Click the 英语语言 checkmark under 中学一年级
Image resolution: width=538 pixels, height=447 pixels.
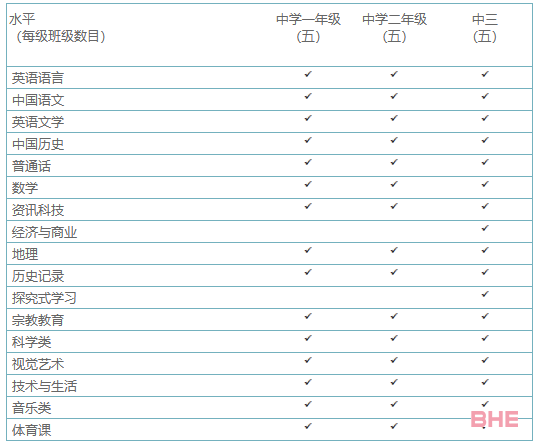pyautogui.click(x=308, y=74)
